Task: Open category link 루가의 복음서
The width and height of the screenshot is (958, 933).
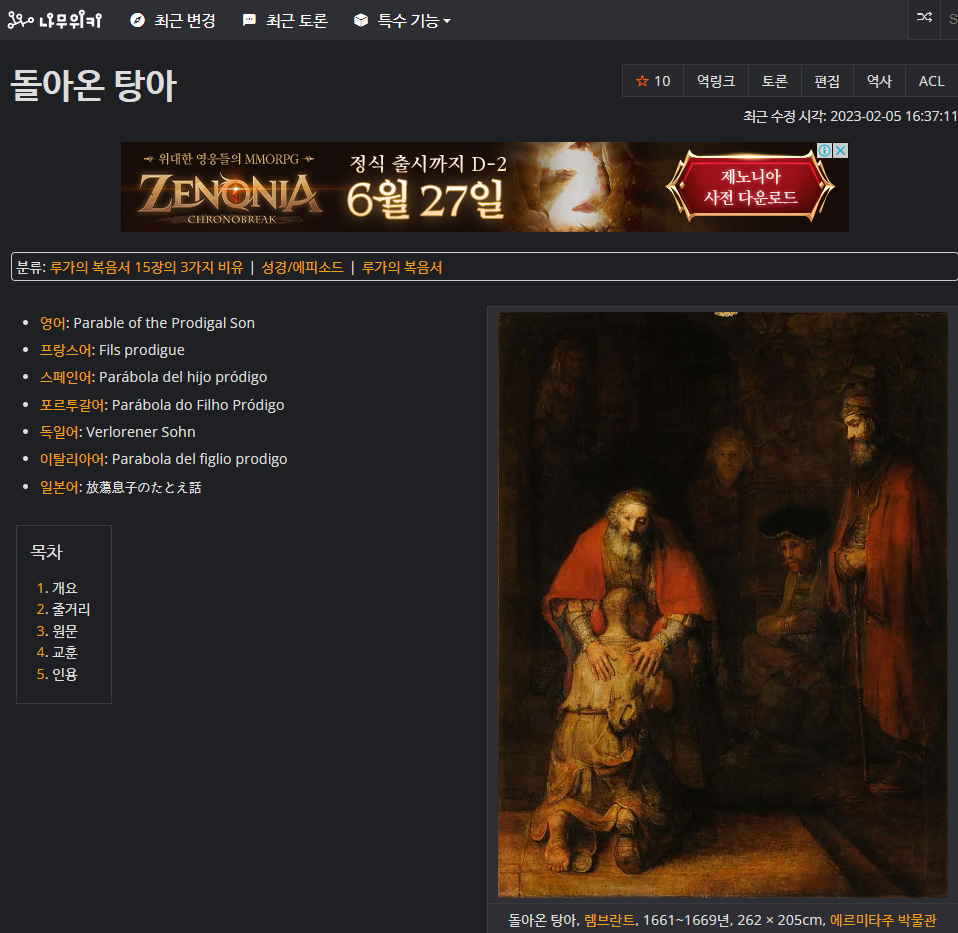Action: point(402,267)
